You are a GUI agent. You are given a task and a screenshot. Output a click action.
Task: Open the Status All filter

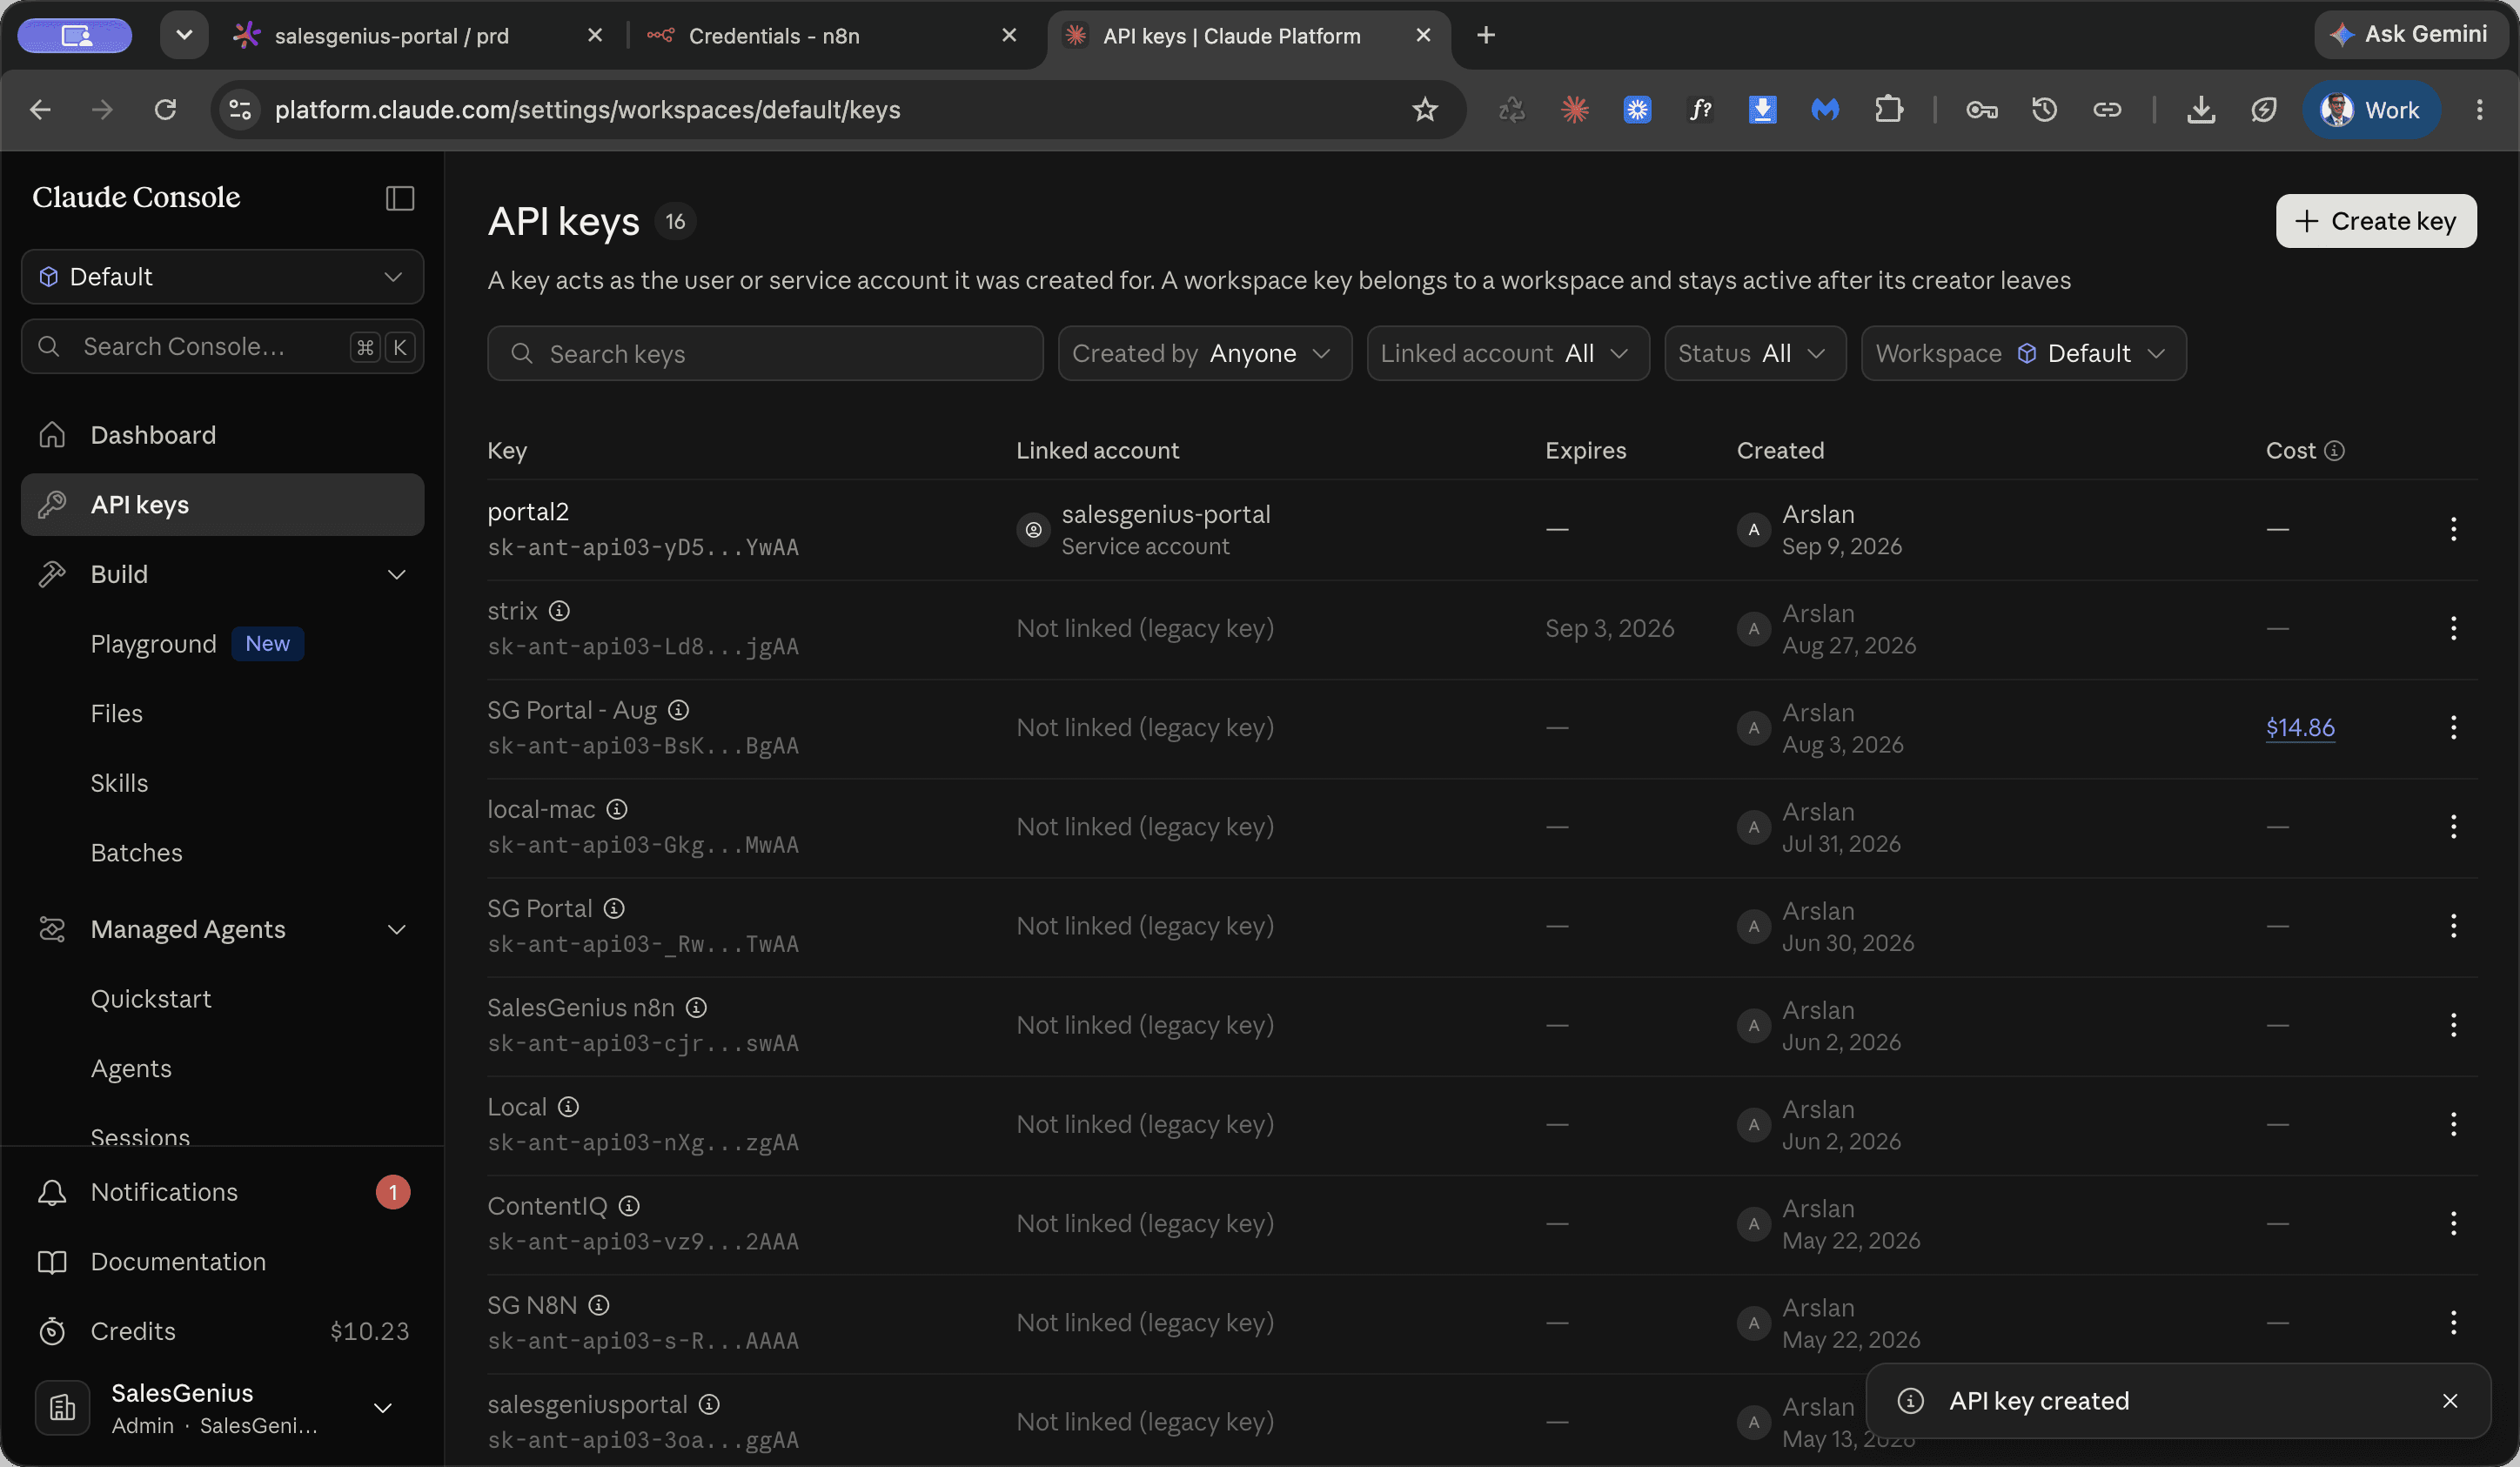click(1754, 353)
